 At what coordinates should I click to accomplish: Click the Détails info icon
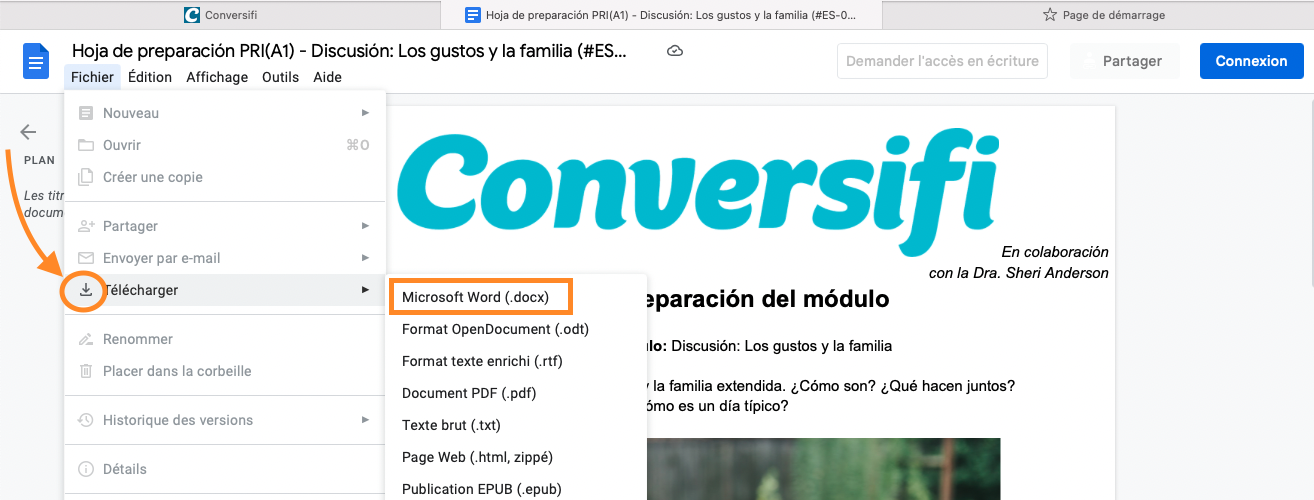86,469
